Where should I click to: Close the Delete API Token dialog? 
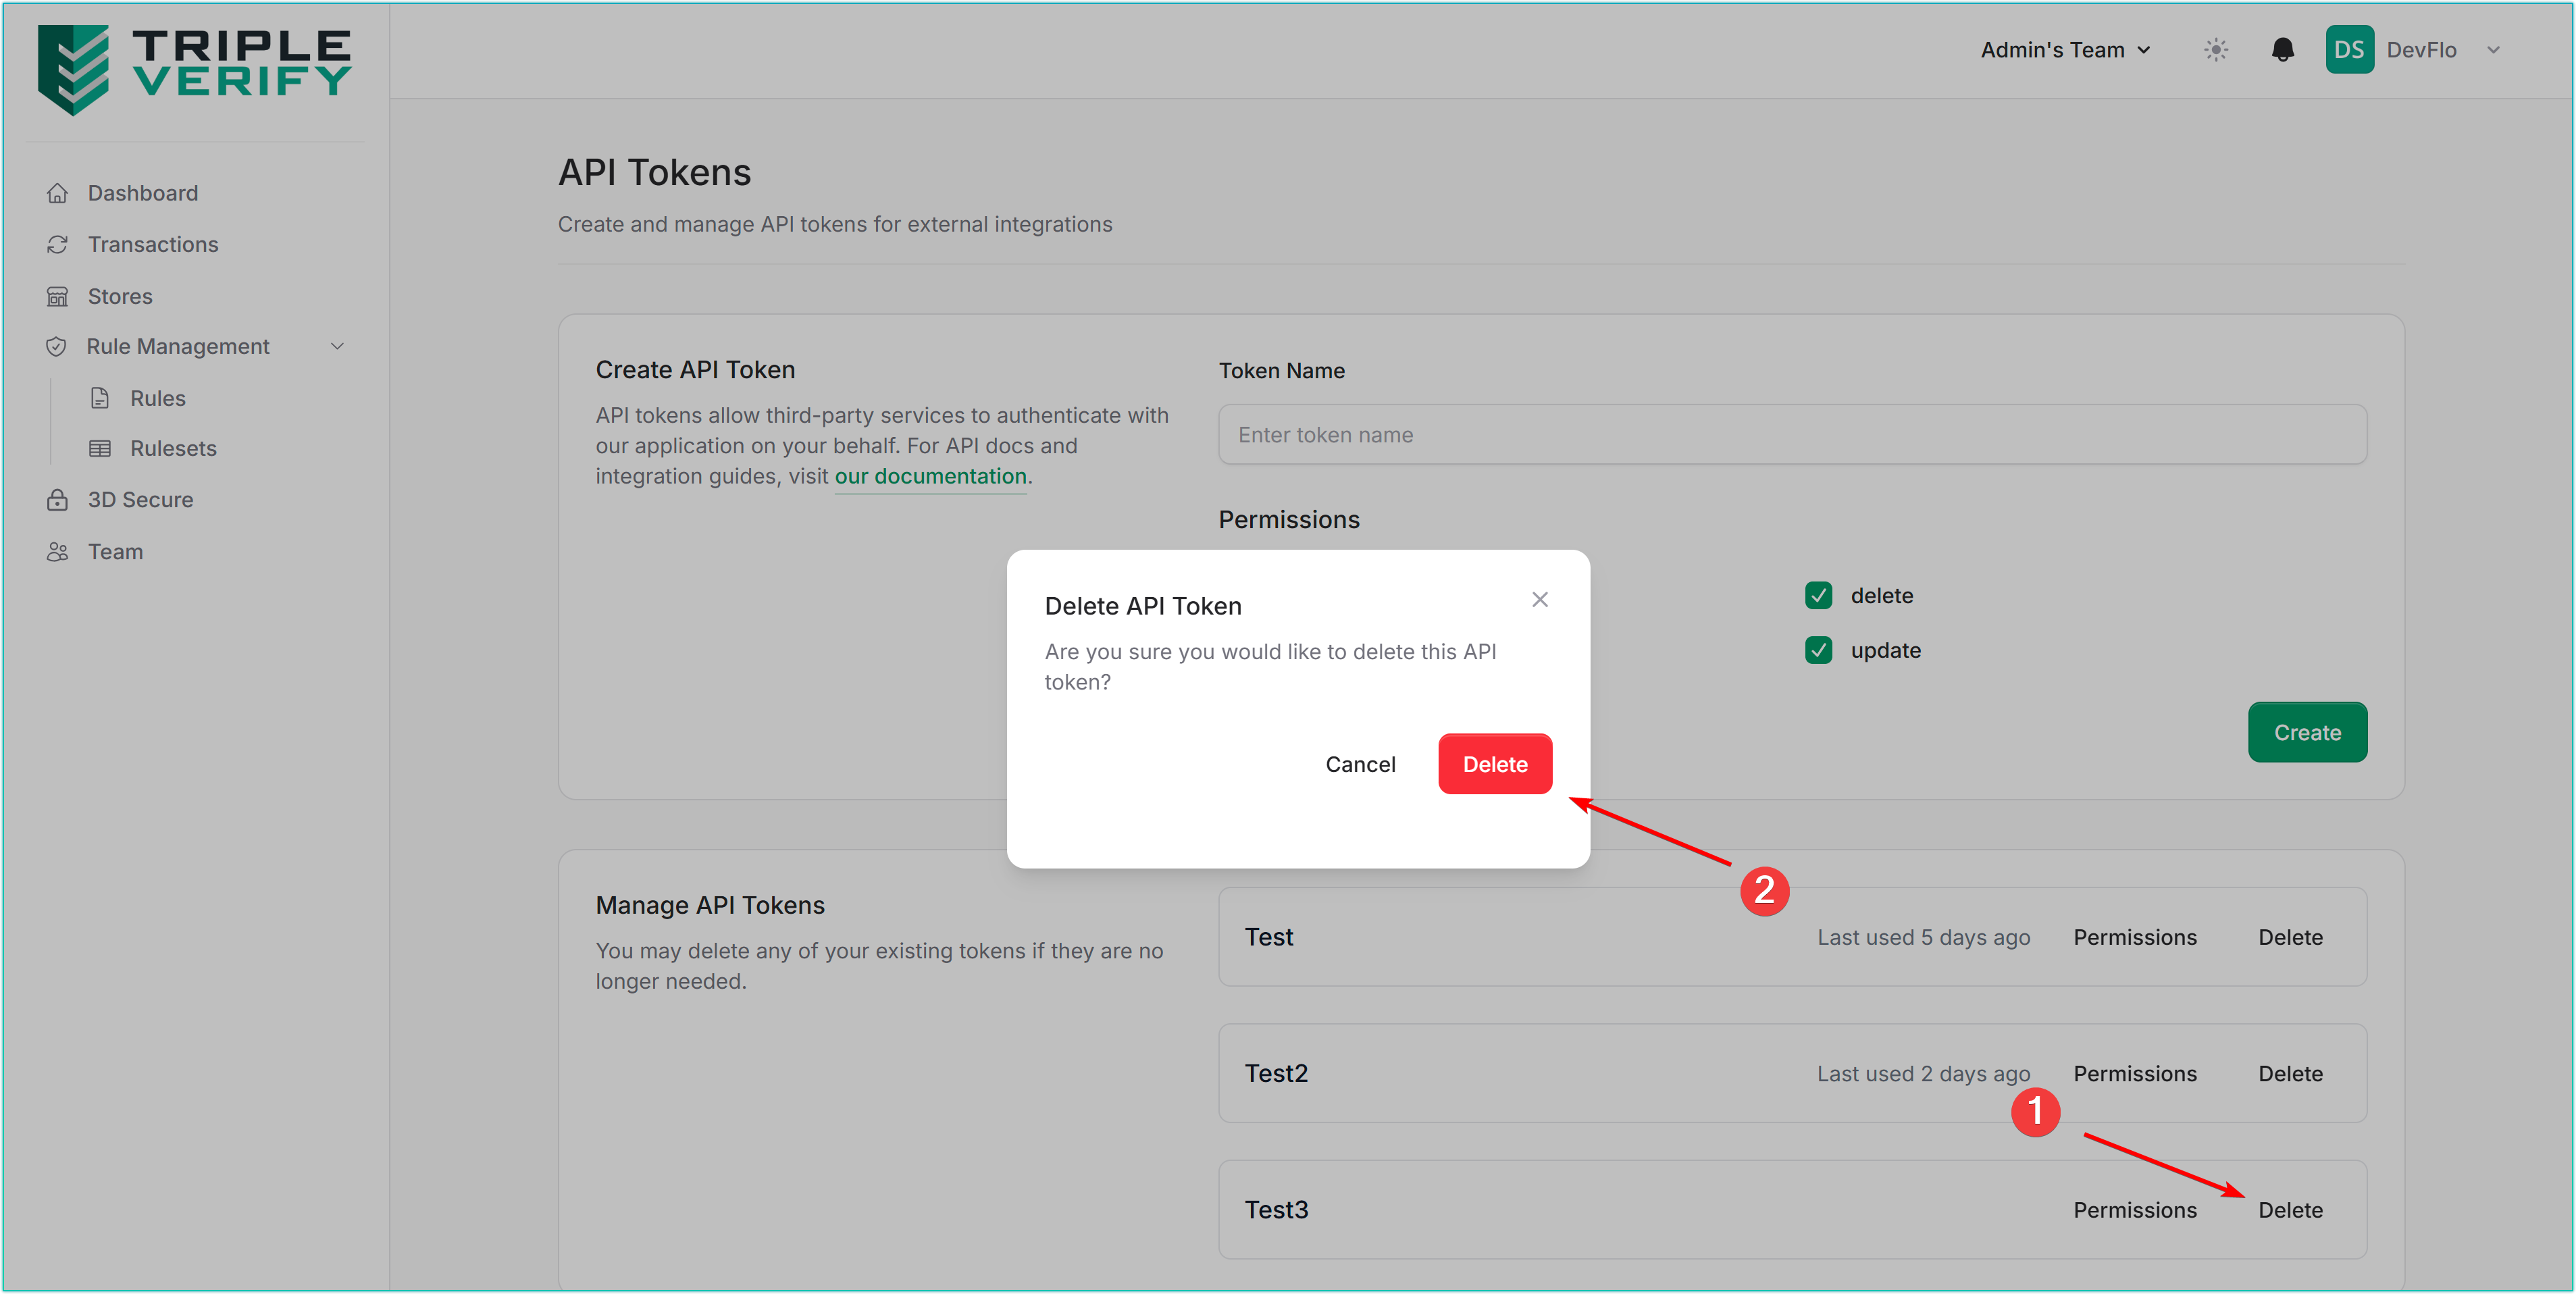point(1539,599)
